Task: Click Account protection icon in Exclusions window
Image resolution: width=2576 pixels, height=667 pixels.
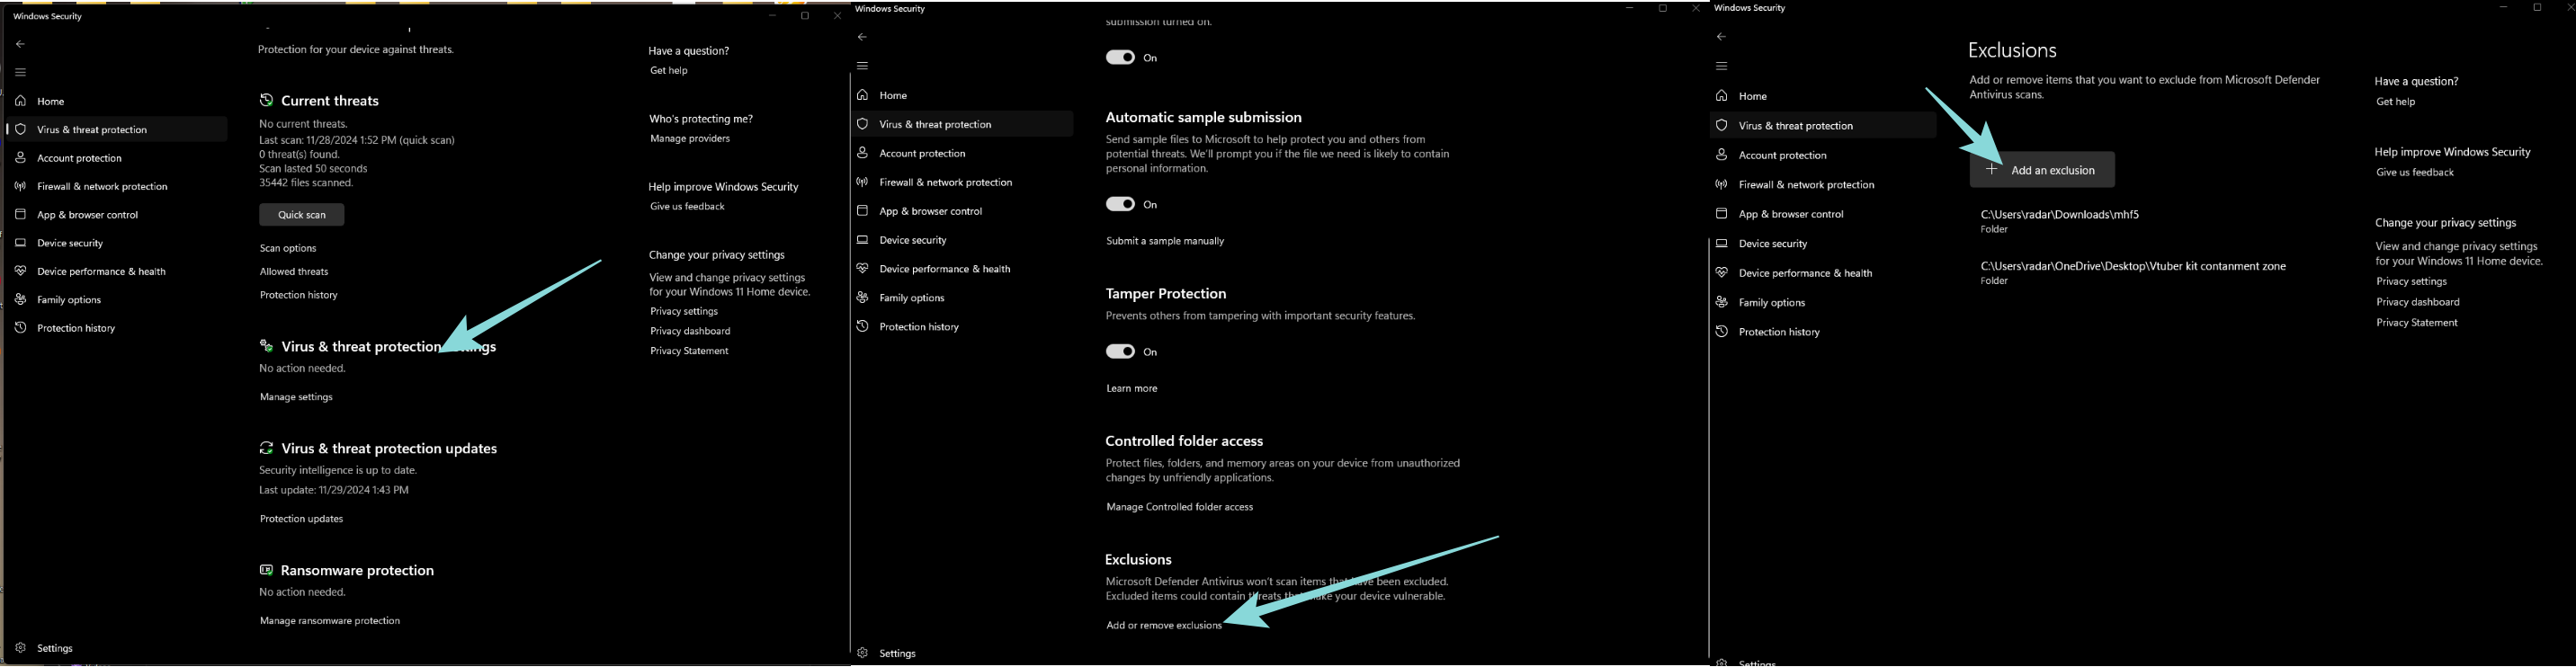Action: point(1721,155)
